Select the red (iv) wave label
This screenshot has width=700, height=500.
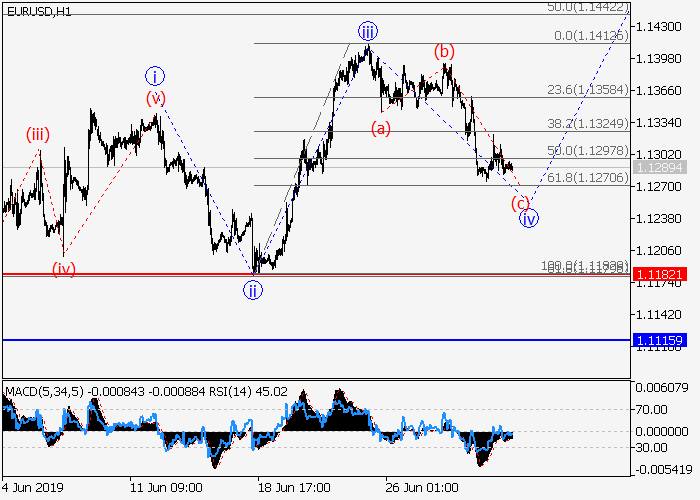pos(63,268)
